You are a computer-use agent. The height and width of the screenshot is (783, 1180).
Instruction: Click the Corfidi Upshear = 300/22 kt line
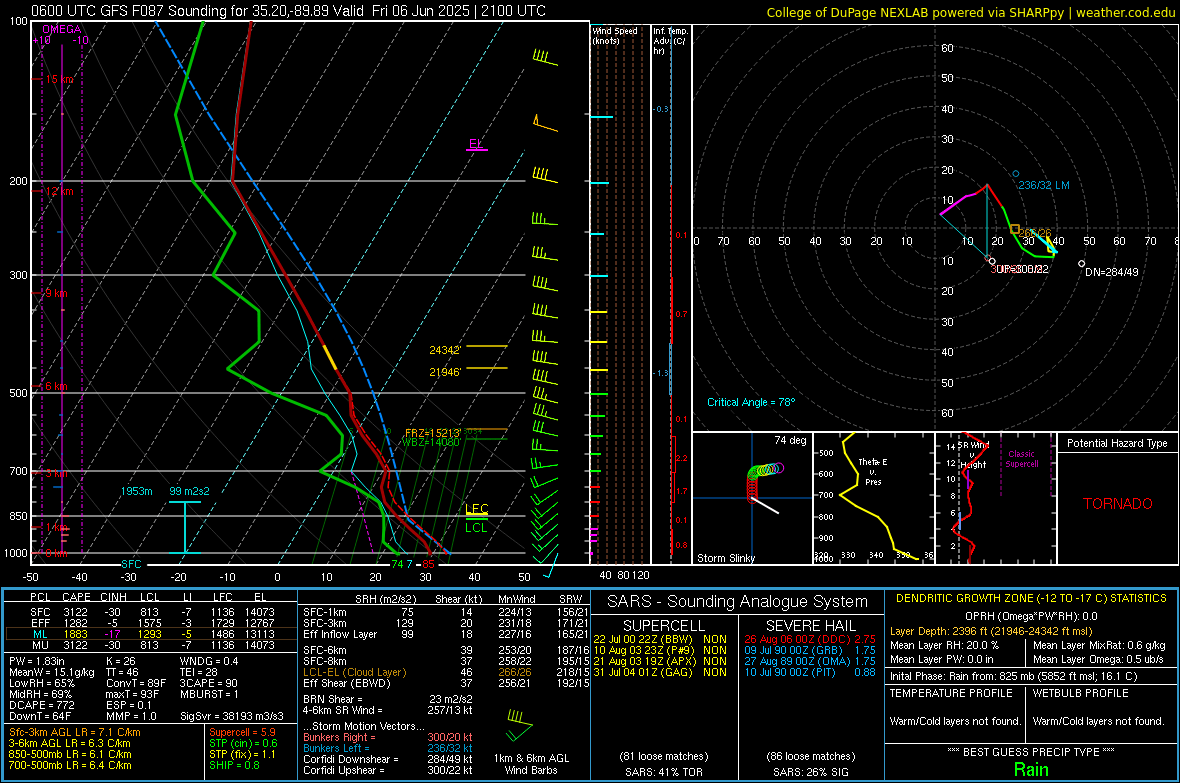(387, 770)
